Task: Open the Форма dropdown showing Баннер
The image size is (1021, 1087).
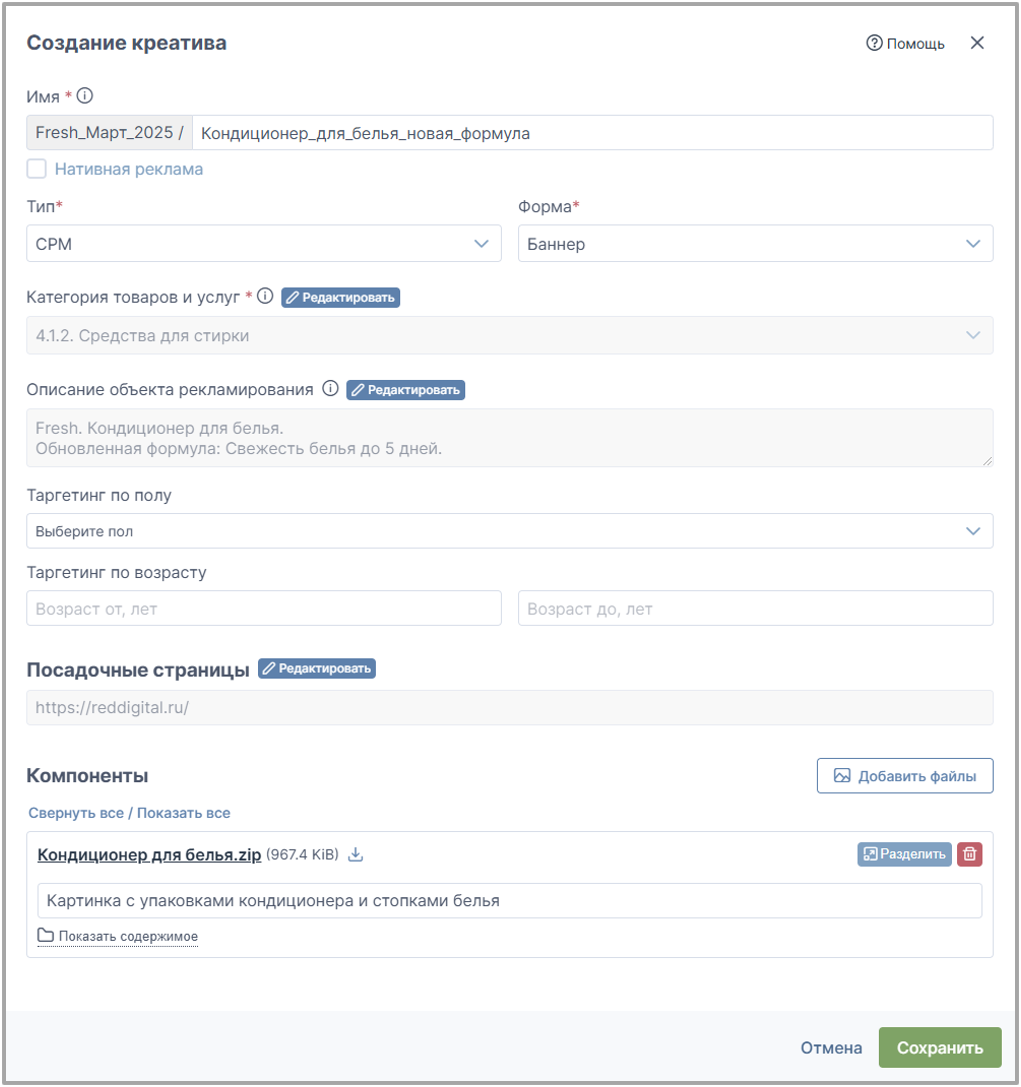Action: [756, 243]
